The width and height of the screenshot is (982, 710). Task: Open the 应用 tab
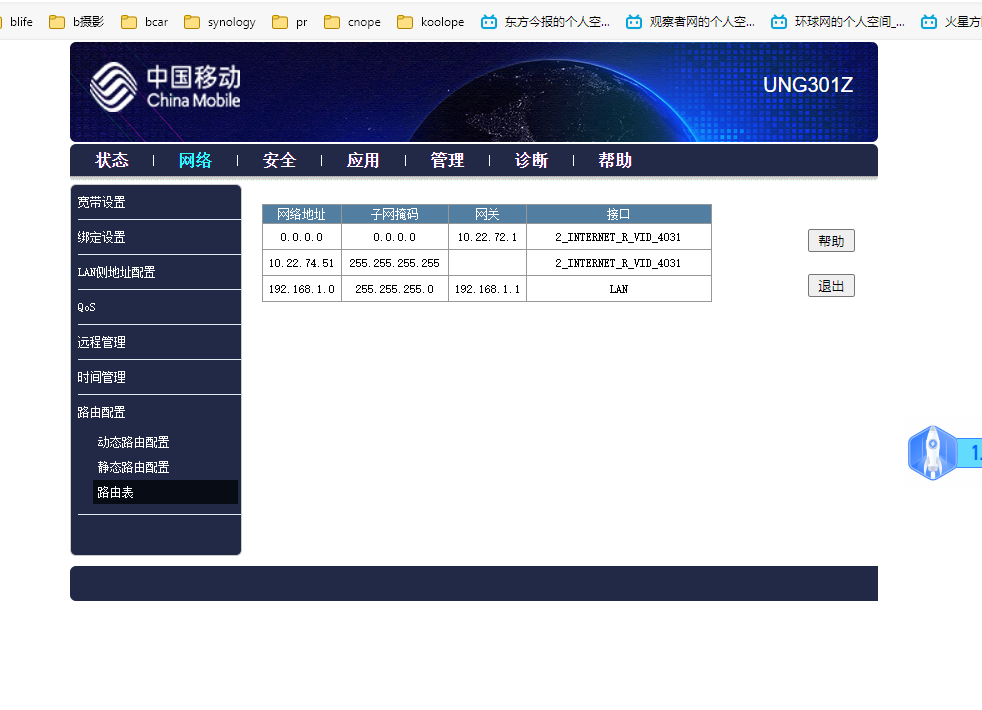[363, 160]
